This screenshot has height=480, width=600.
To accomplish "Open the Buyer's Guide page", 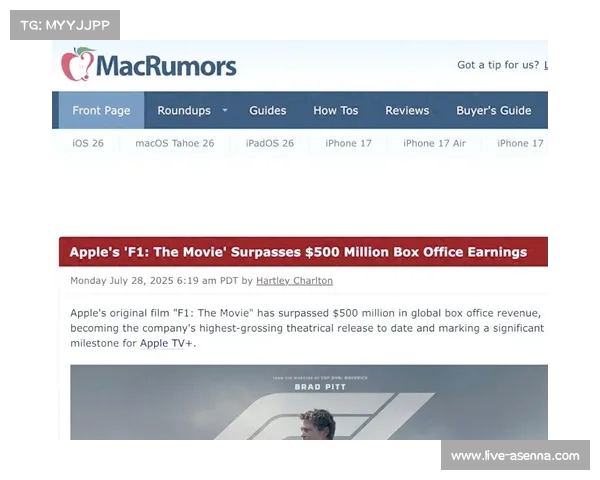I will 493,111.
